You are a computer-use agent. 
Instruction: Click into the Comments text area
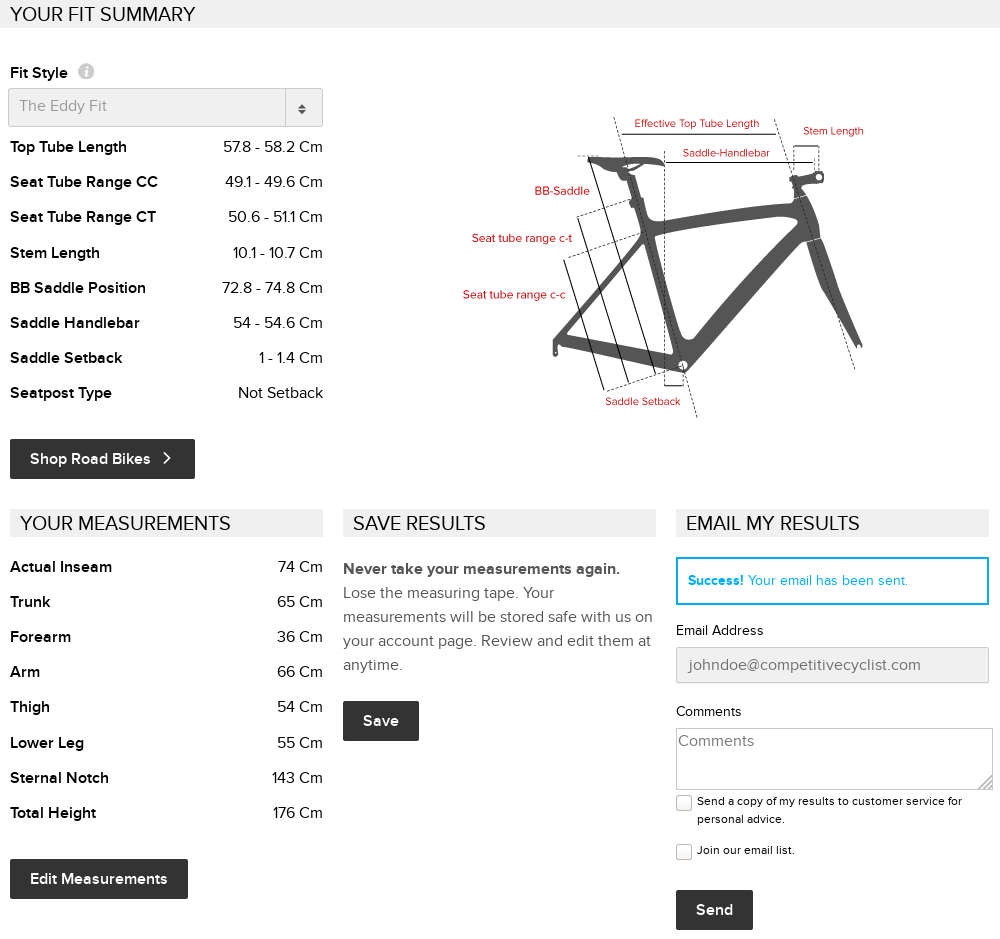[x=834, y=759]
